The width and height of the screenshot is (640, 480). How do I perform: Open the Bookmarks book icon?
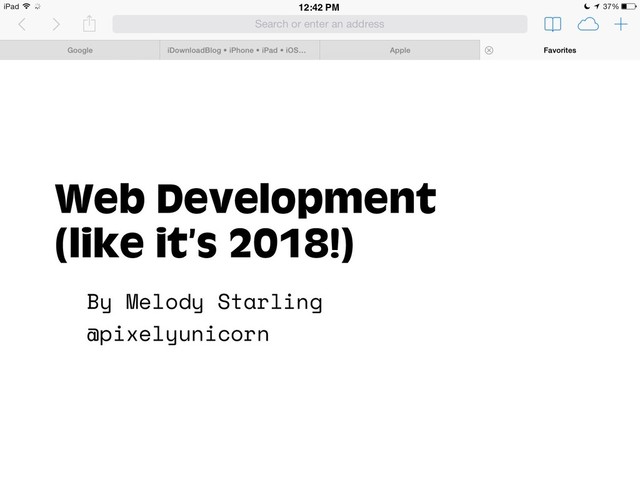(553, 24)
